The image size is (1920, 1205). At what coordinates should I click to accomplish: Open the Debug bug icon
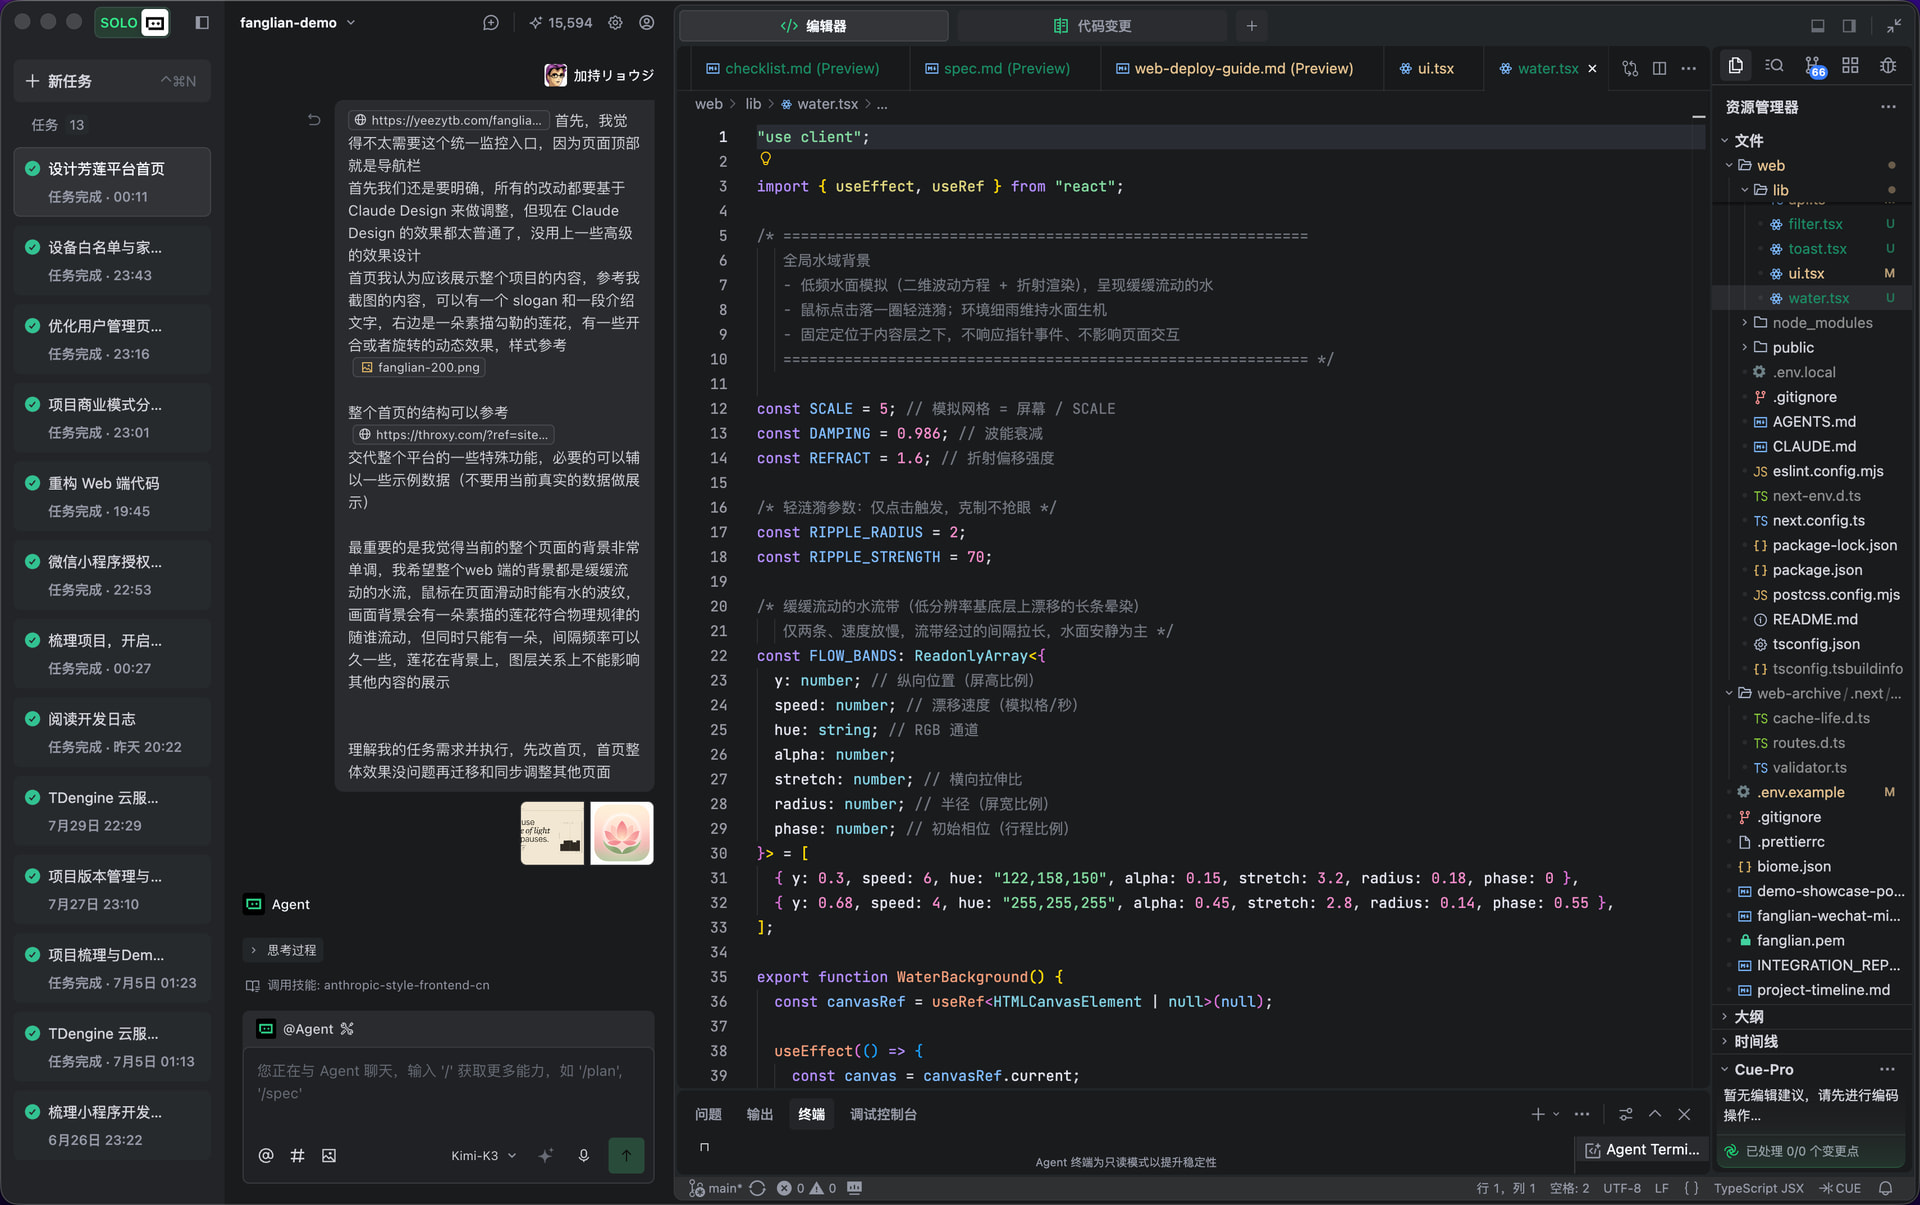[1888, 66]
